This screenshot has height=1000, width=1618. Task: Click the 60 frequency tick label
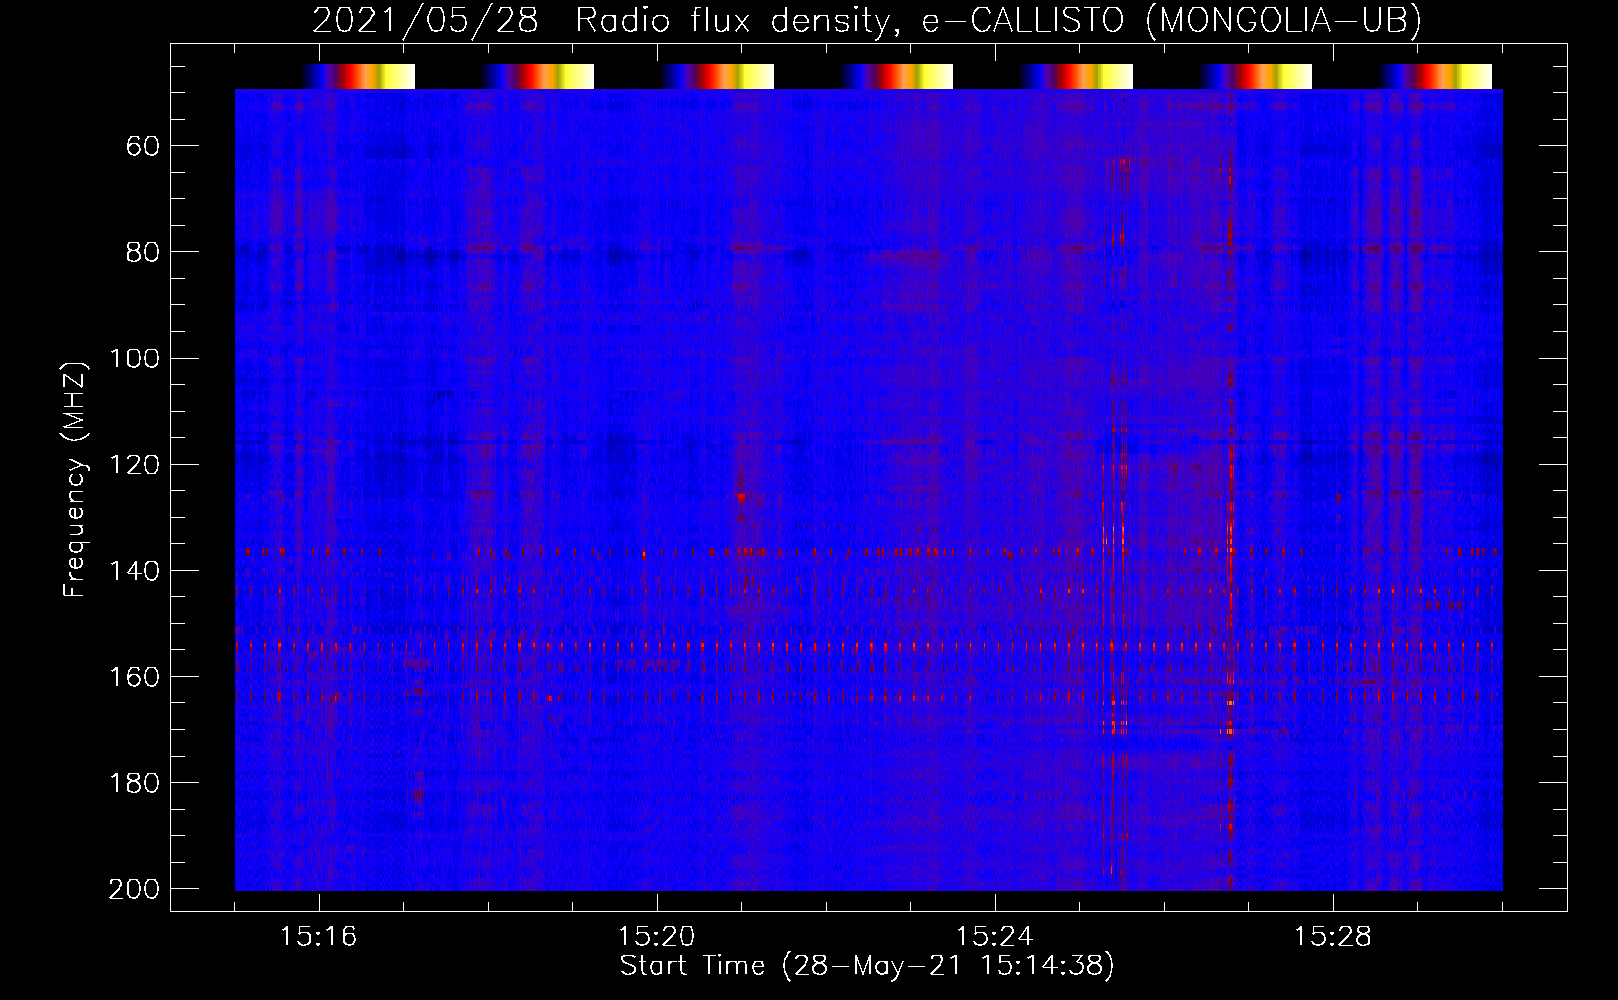[143, 146]
